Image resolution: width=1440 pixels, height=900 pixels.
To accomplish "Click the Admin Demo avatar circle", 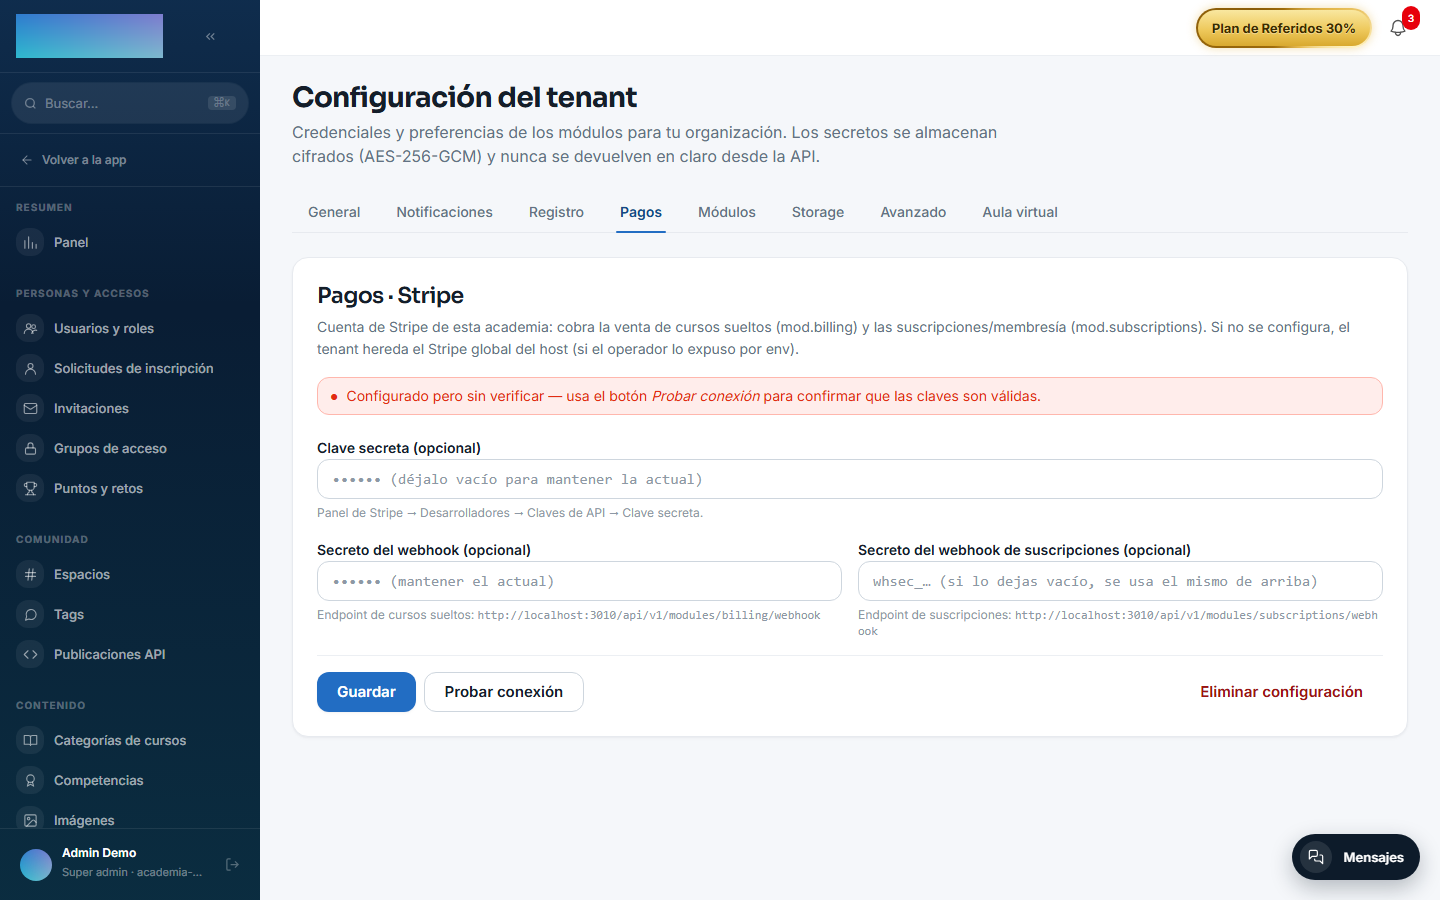I will pos(36,864).
